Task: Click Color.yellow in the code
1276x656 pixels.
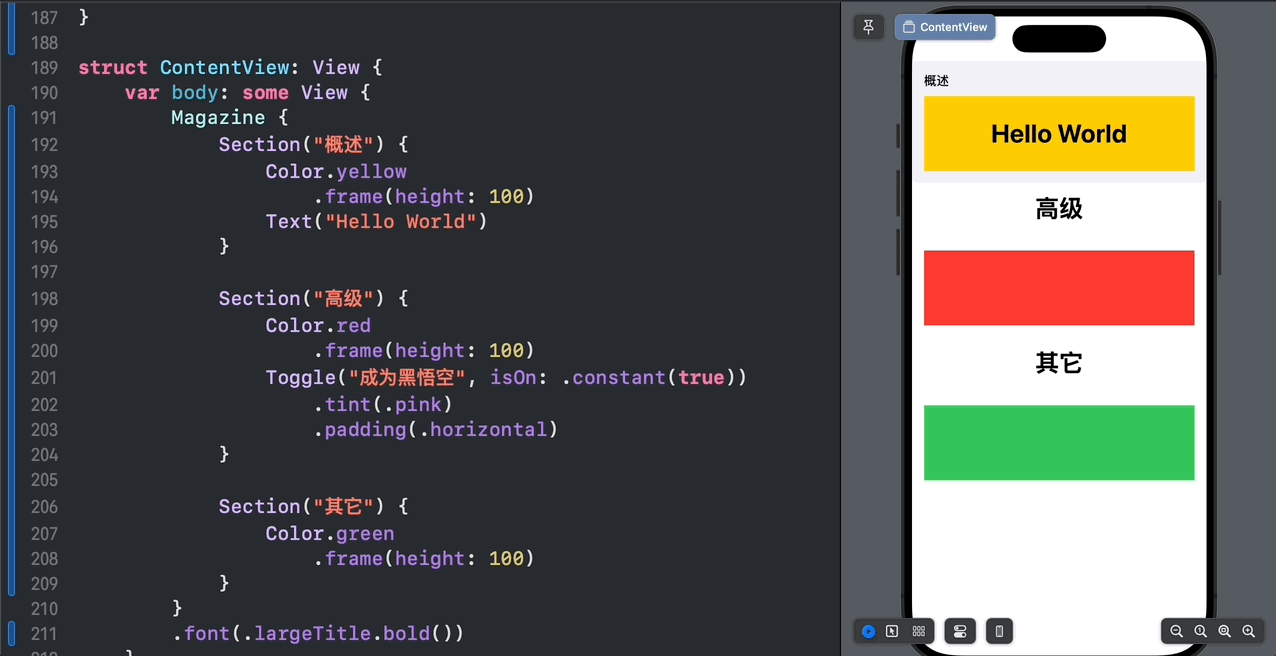Action: pos(336,172)
